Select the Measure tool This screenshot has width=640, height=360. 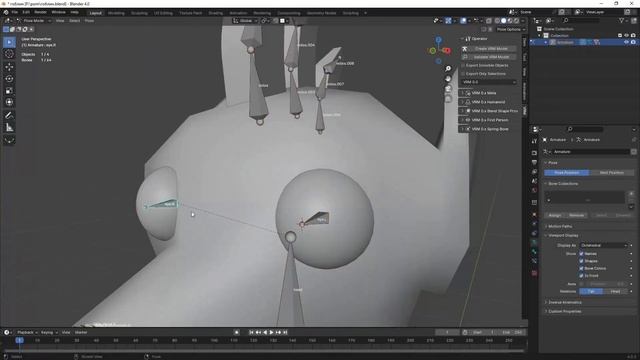click(x=9, y=128)
